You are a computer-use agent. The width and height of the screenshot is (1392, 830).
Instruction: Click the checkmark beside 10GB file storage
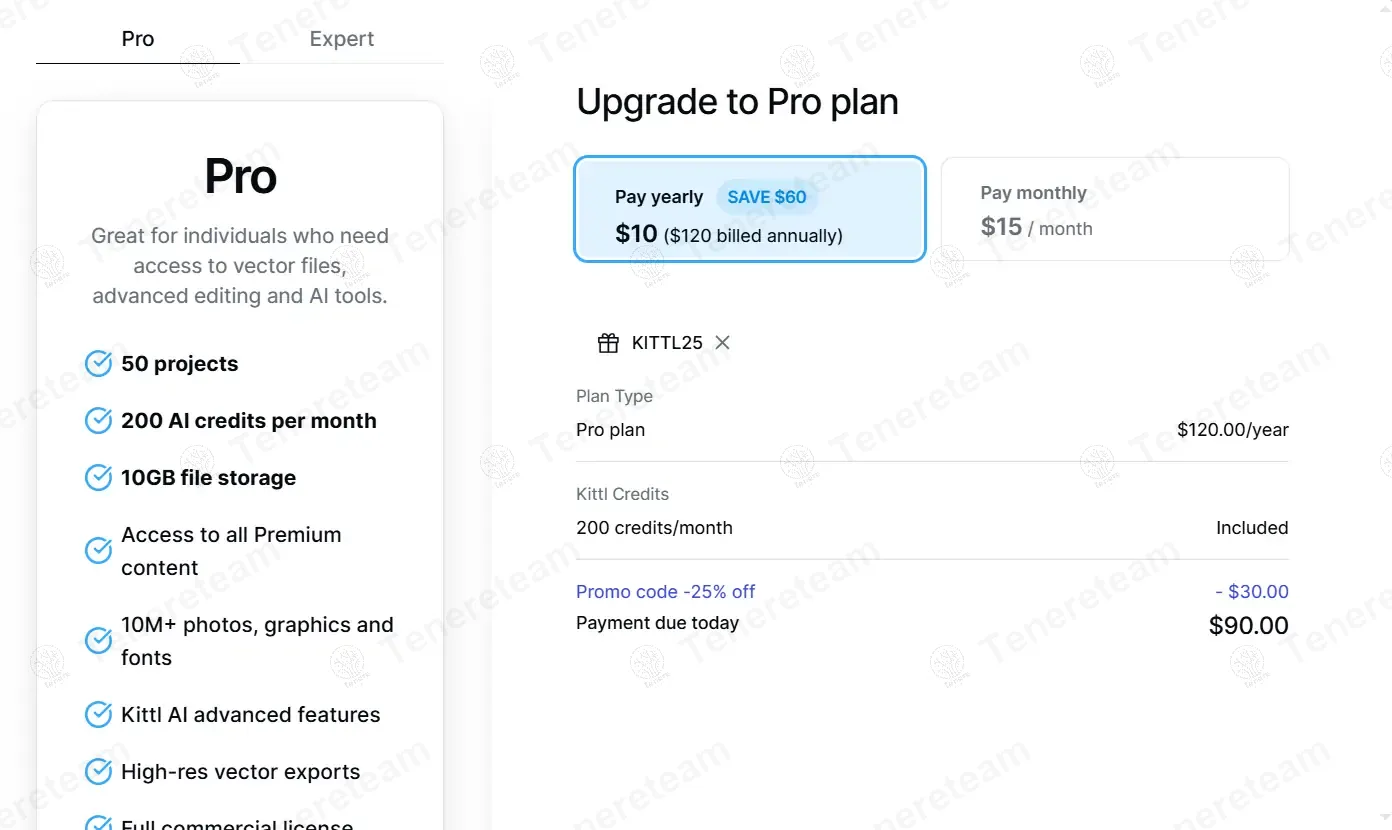tap(98, 478)
